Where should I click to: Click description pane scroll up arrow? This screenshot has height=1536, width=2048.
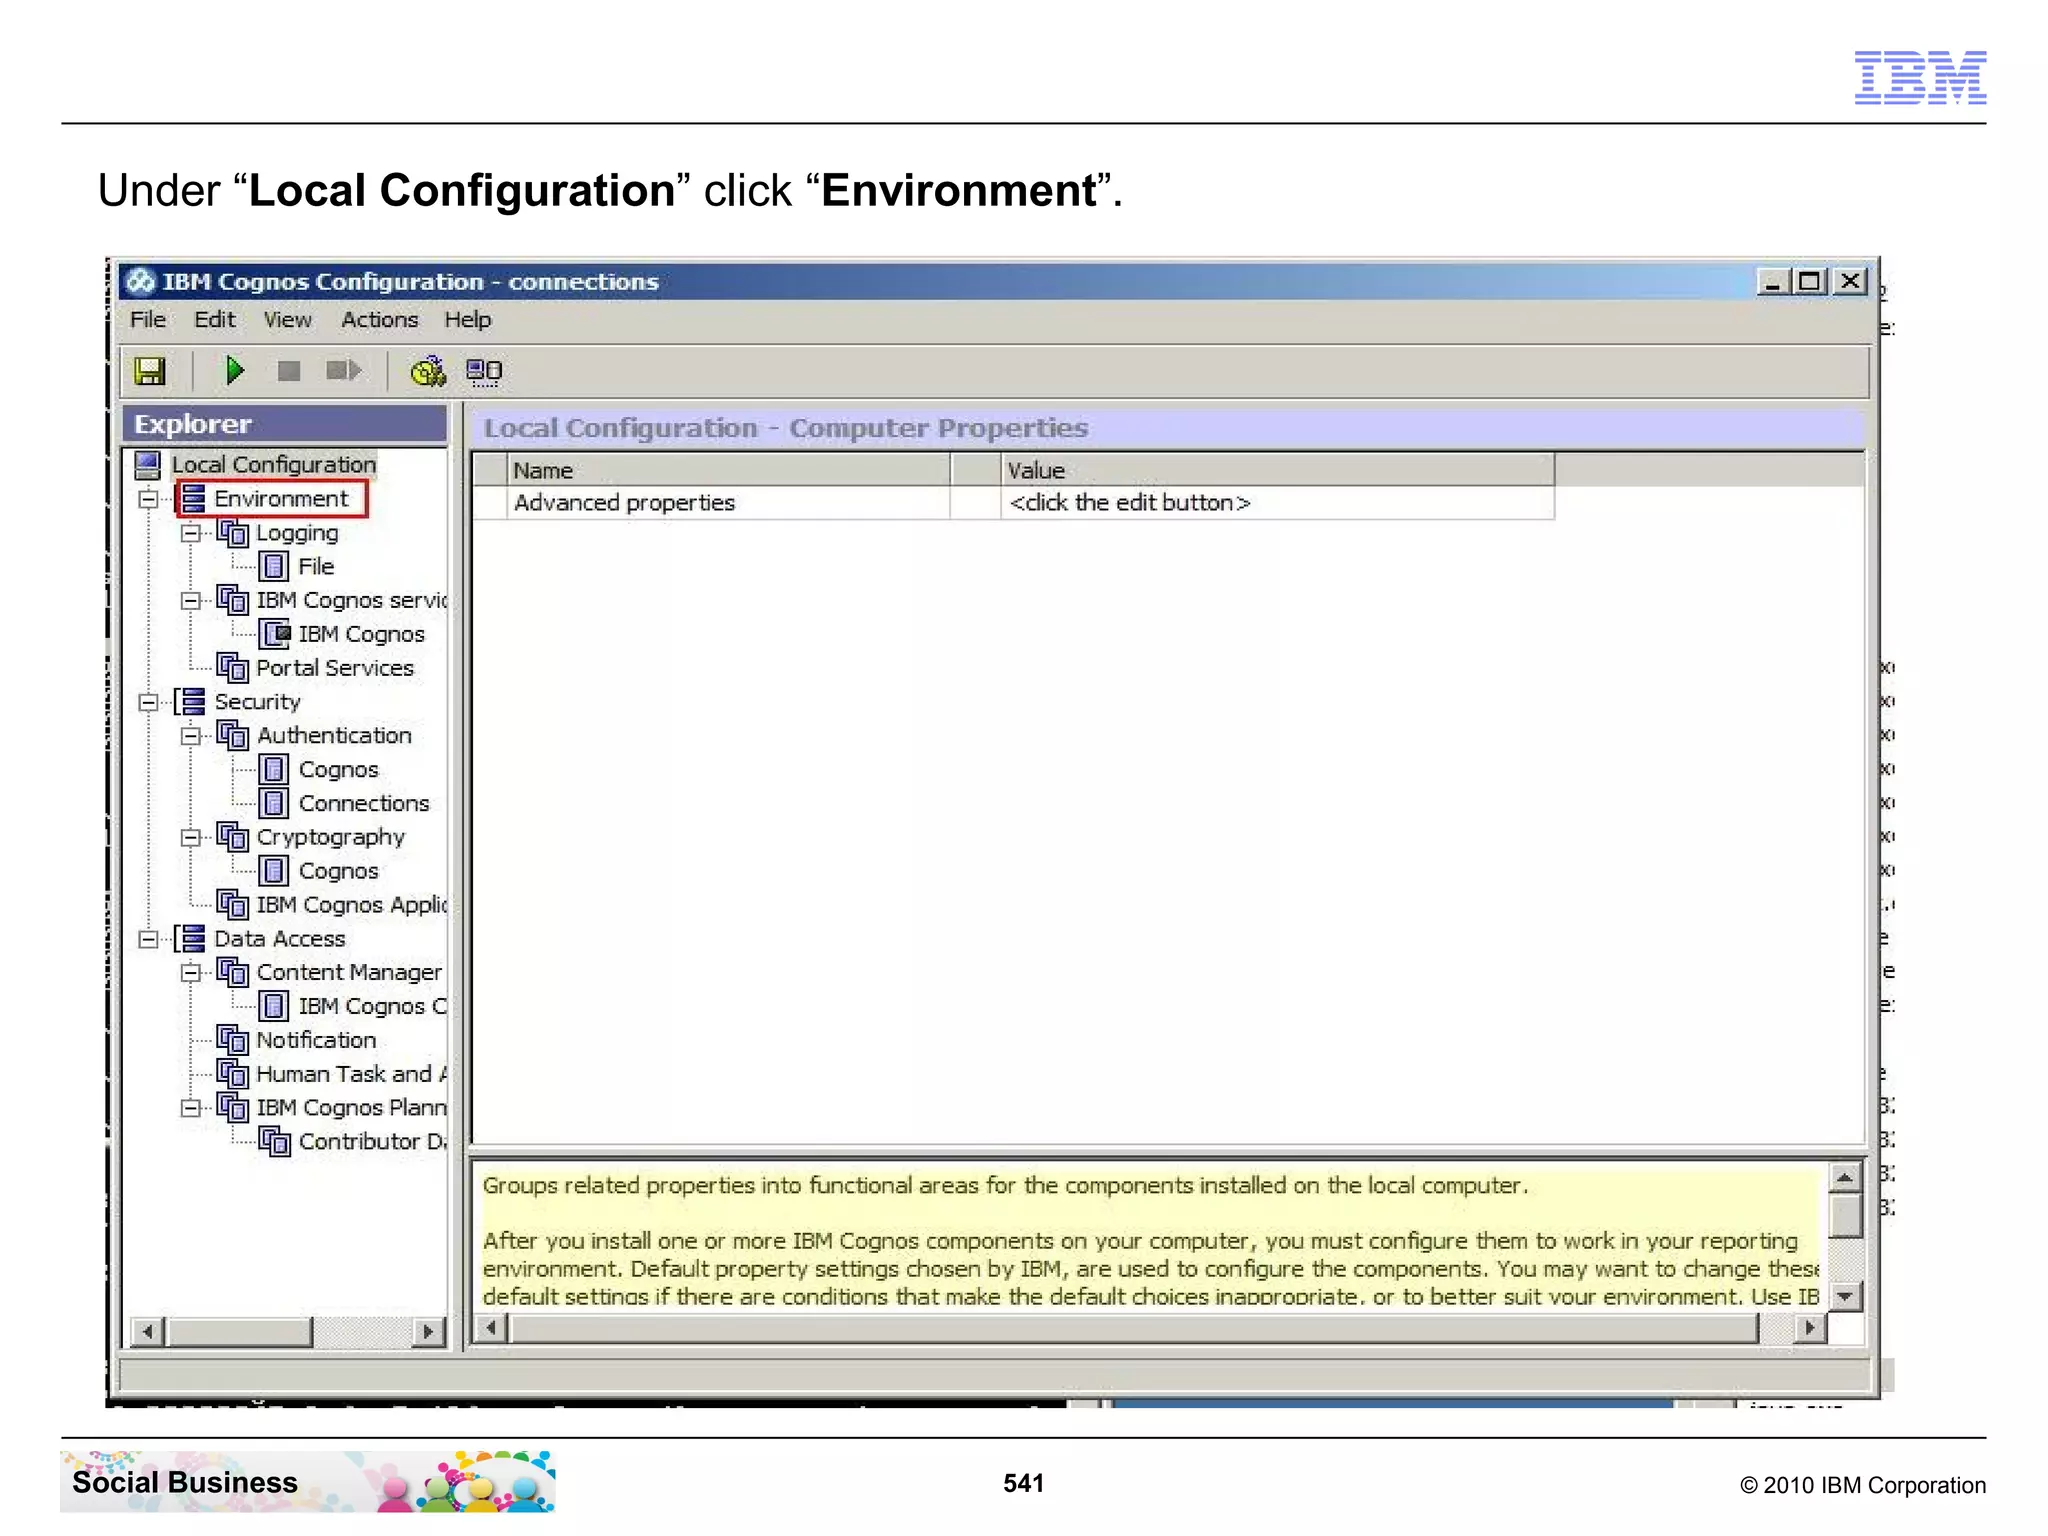(x=1845, y=1178)
